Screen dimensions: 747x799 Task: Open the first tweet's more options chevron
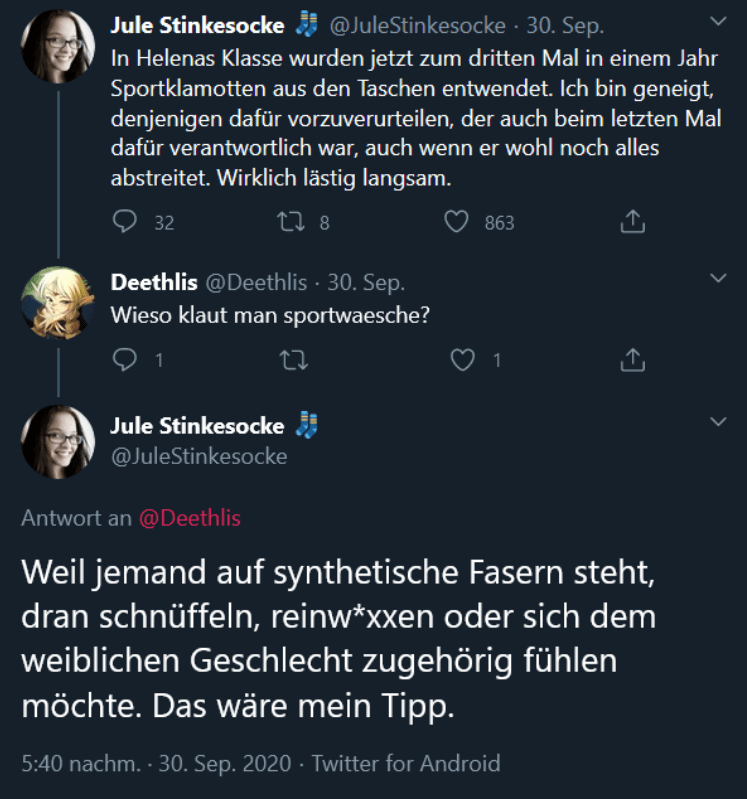[x=718, y=21]
